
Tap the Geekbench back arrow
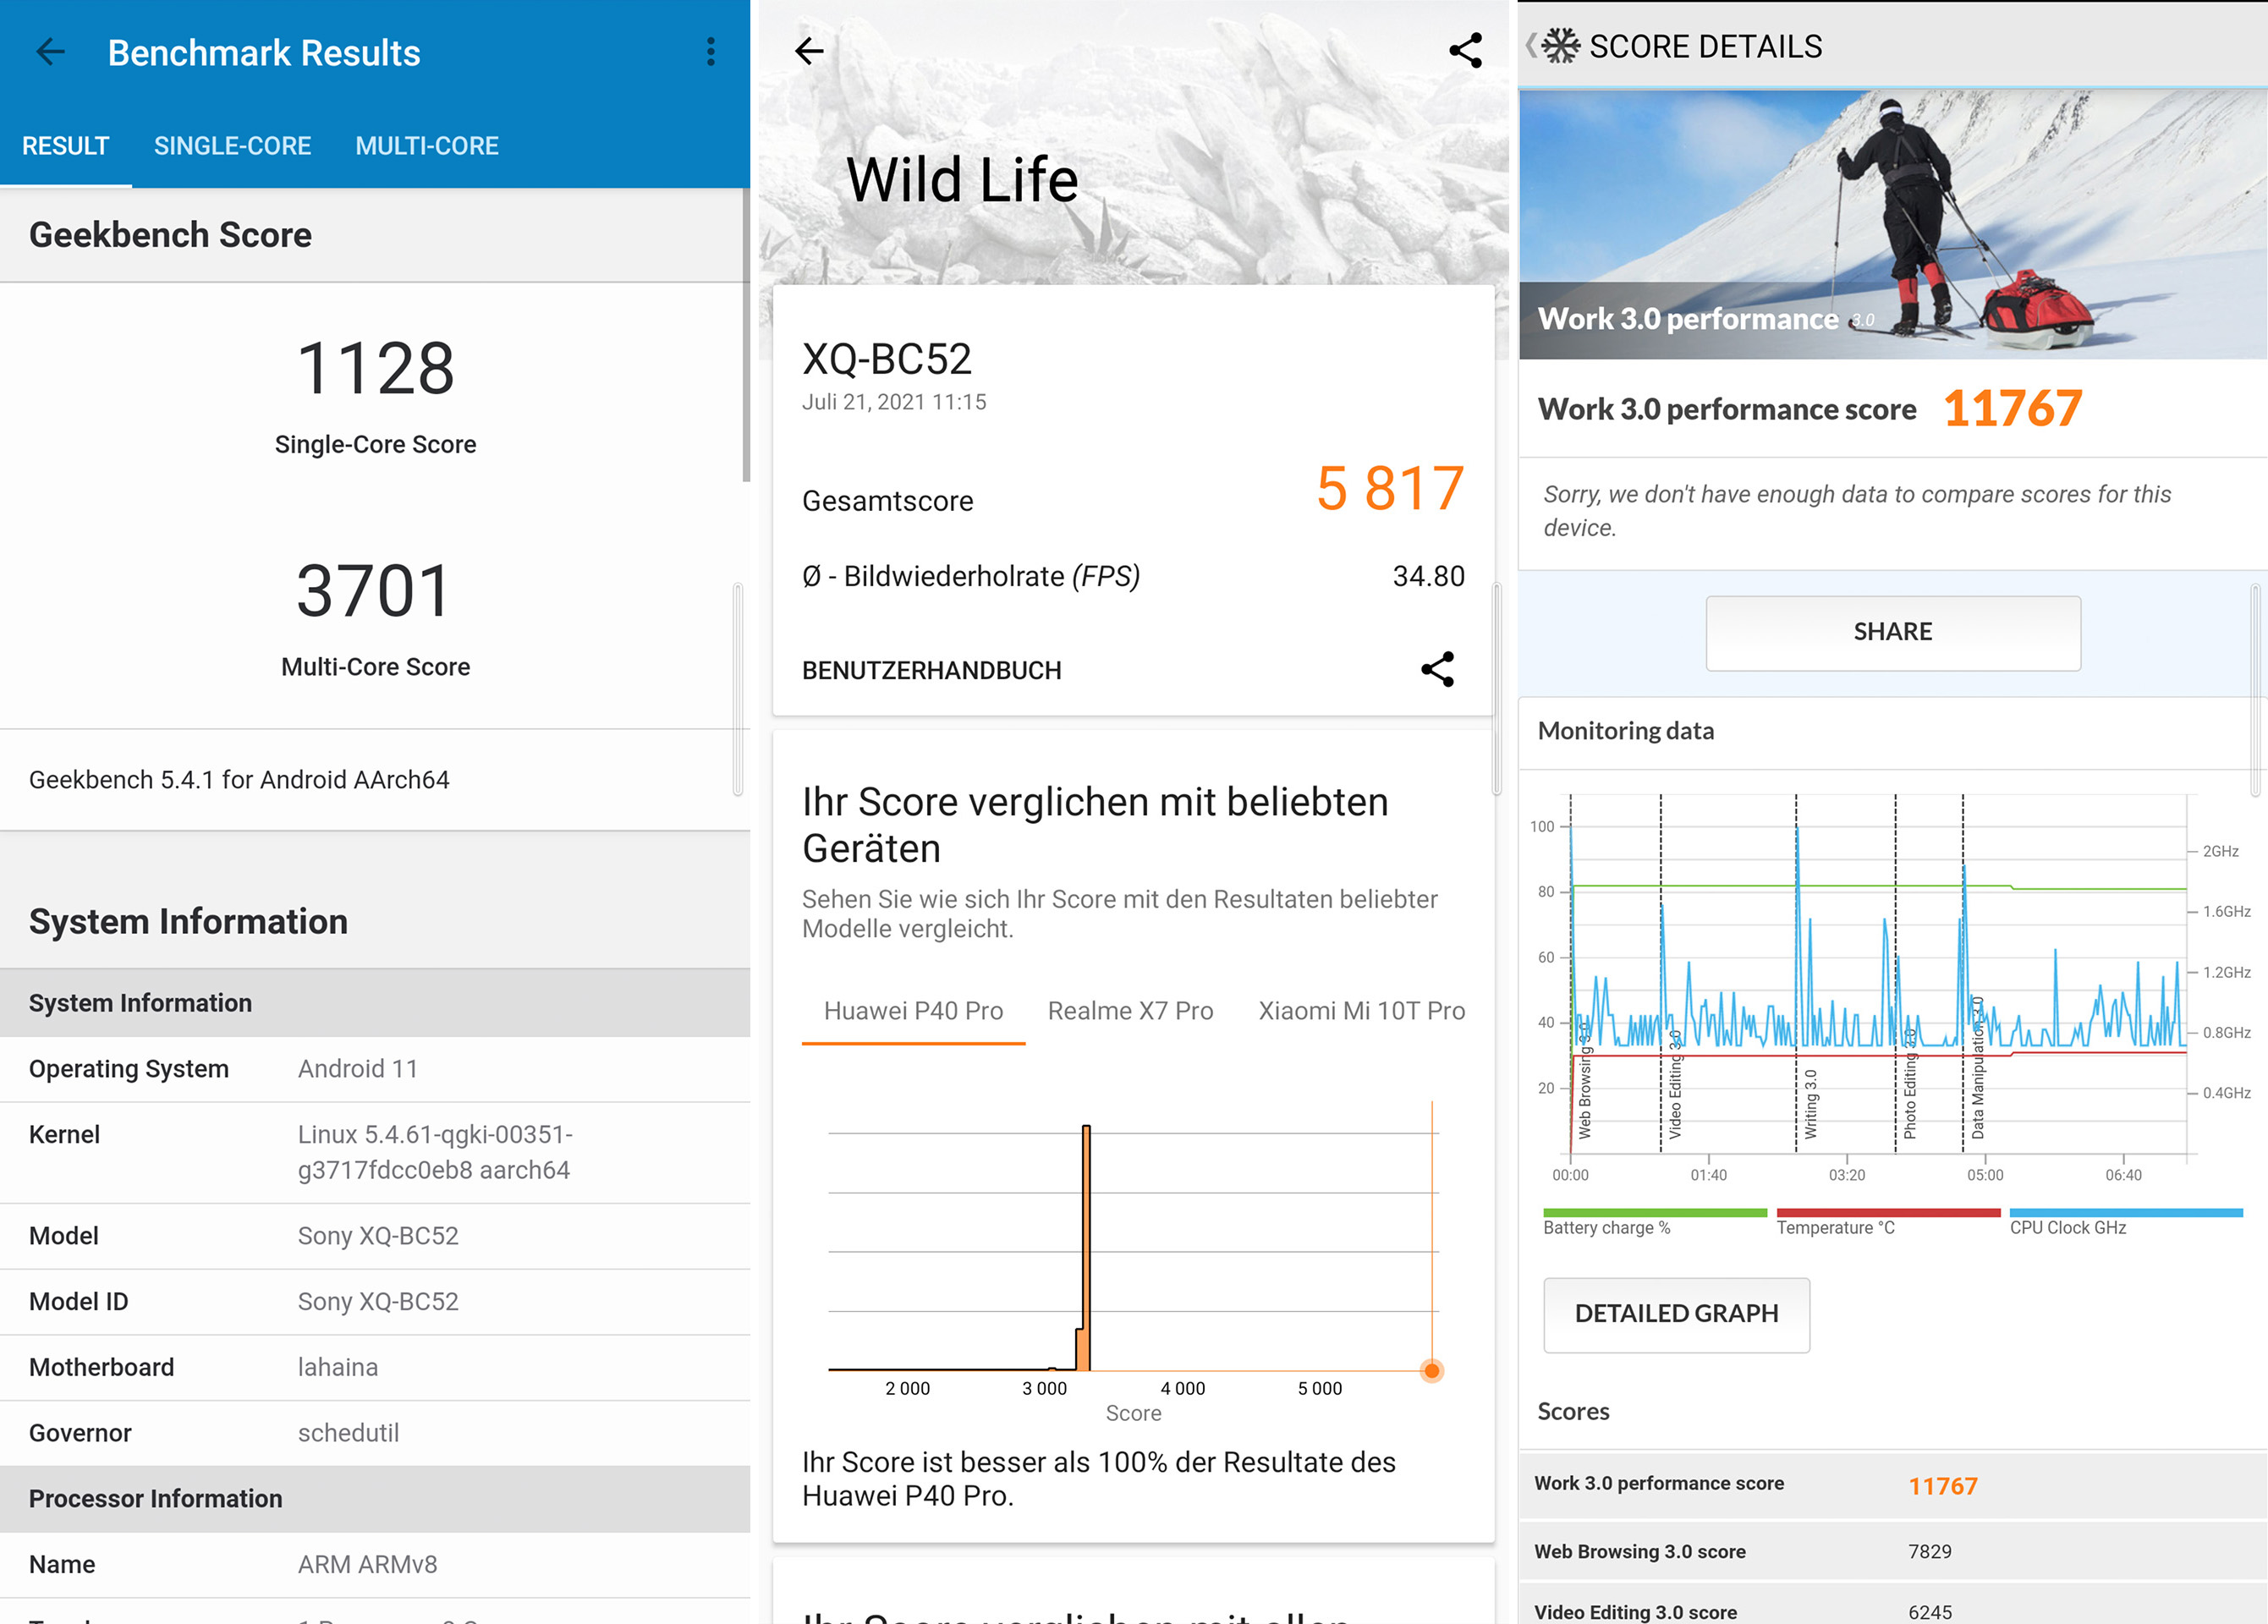pyautogui.click(x=50, y=52)
